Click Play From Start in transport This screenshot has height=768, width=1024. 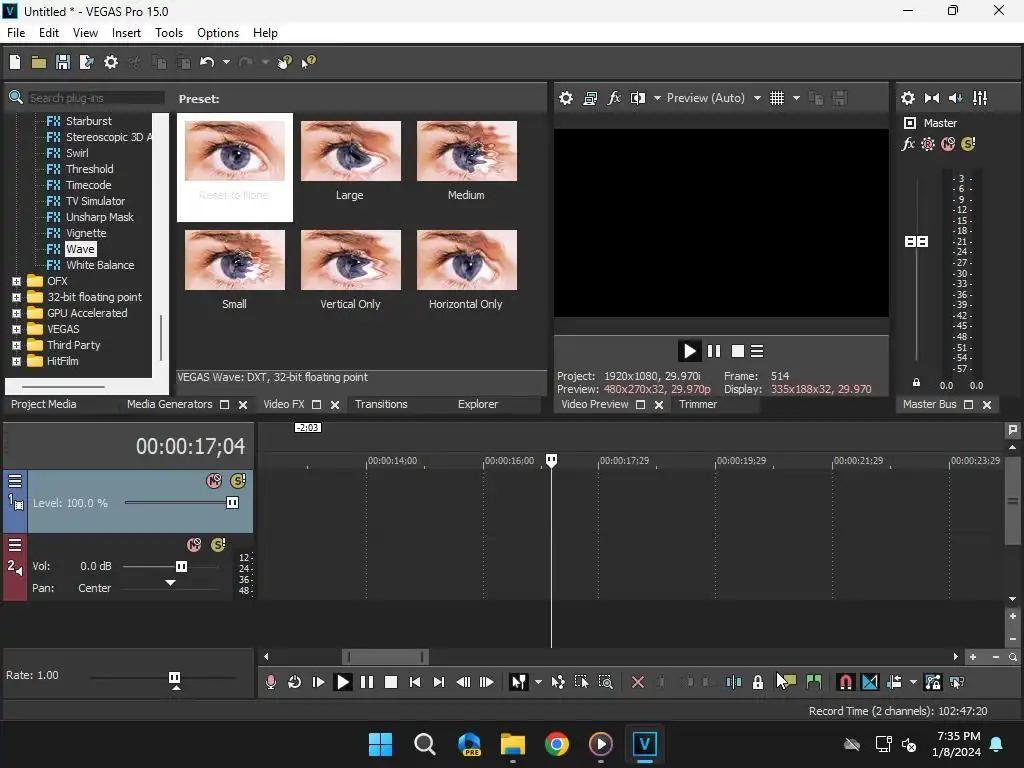(319, 682)
